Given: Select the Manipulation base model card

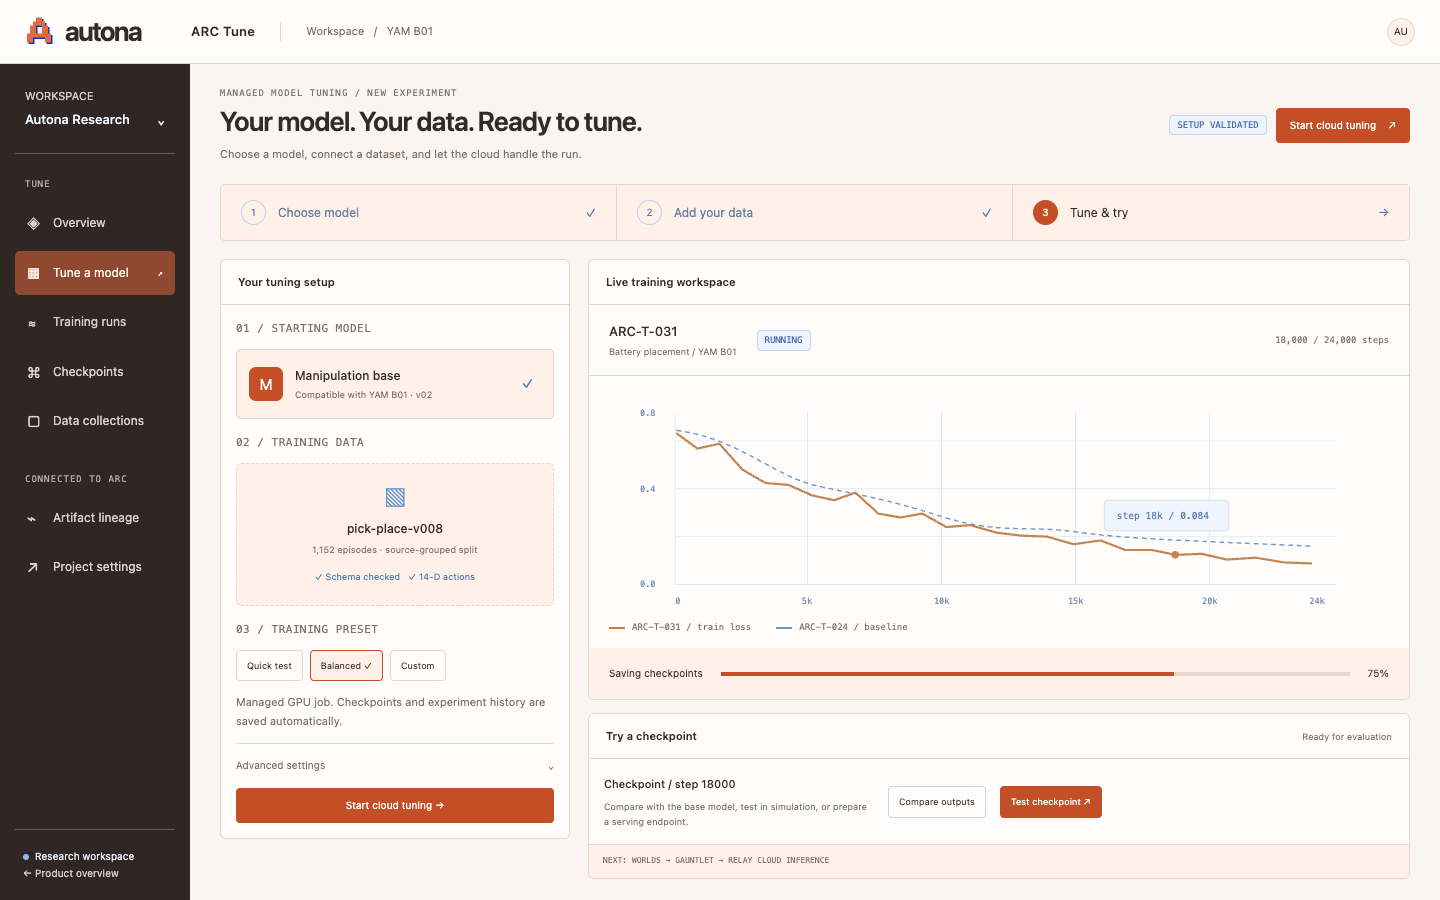Looking at the screenshot, I should [x=395, y=384].
